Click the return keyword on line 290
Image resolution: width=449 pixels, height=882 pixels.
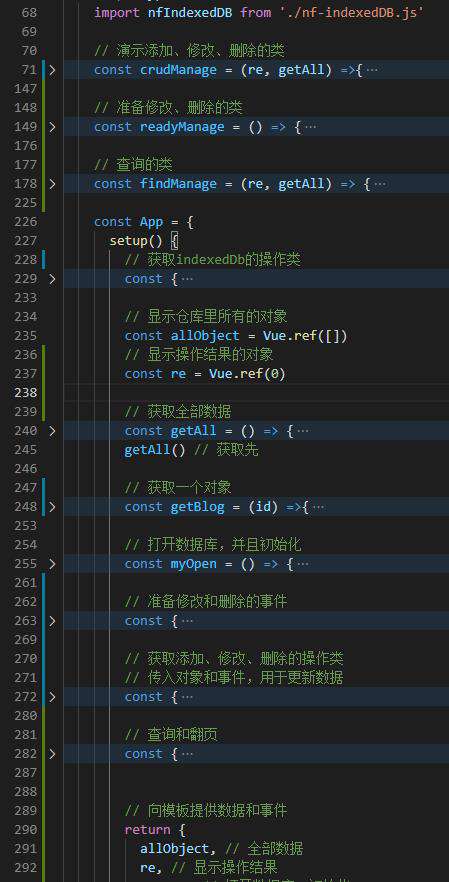[x=147, y=830]
